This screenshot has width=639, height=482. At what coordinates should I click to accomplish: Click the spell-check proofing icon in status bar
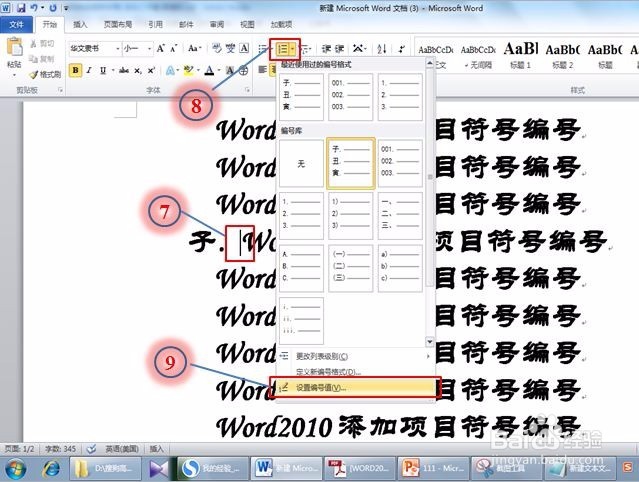pos(91,449)
